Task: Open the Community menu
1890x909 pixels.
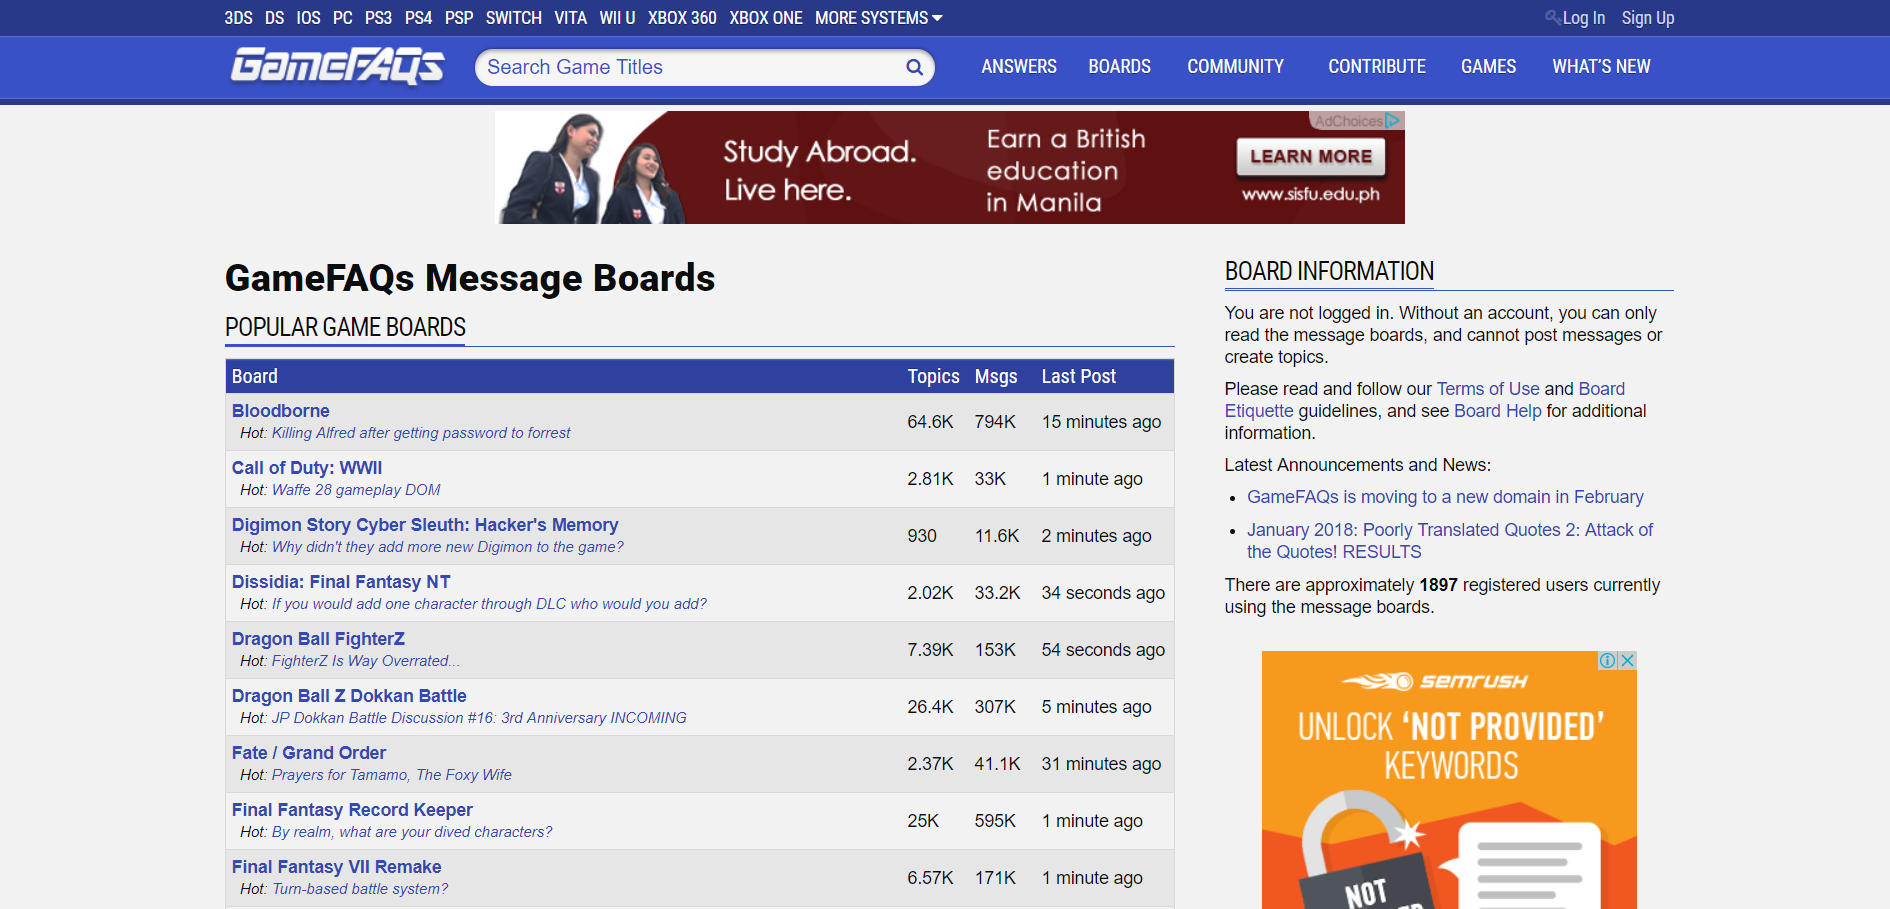Action: tap(1235, 67)
